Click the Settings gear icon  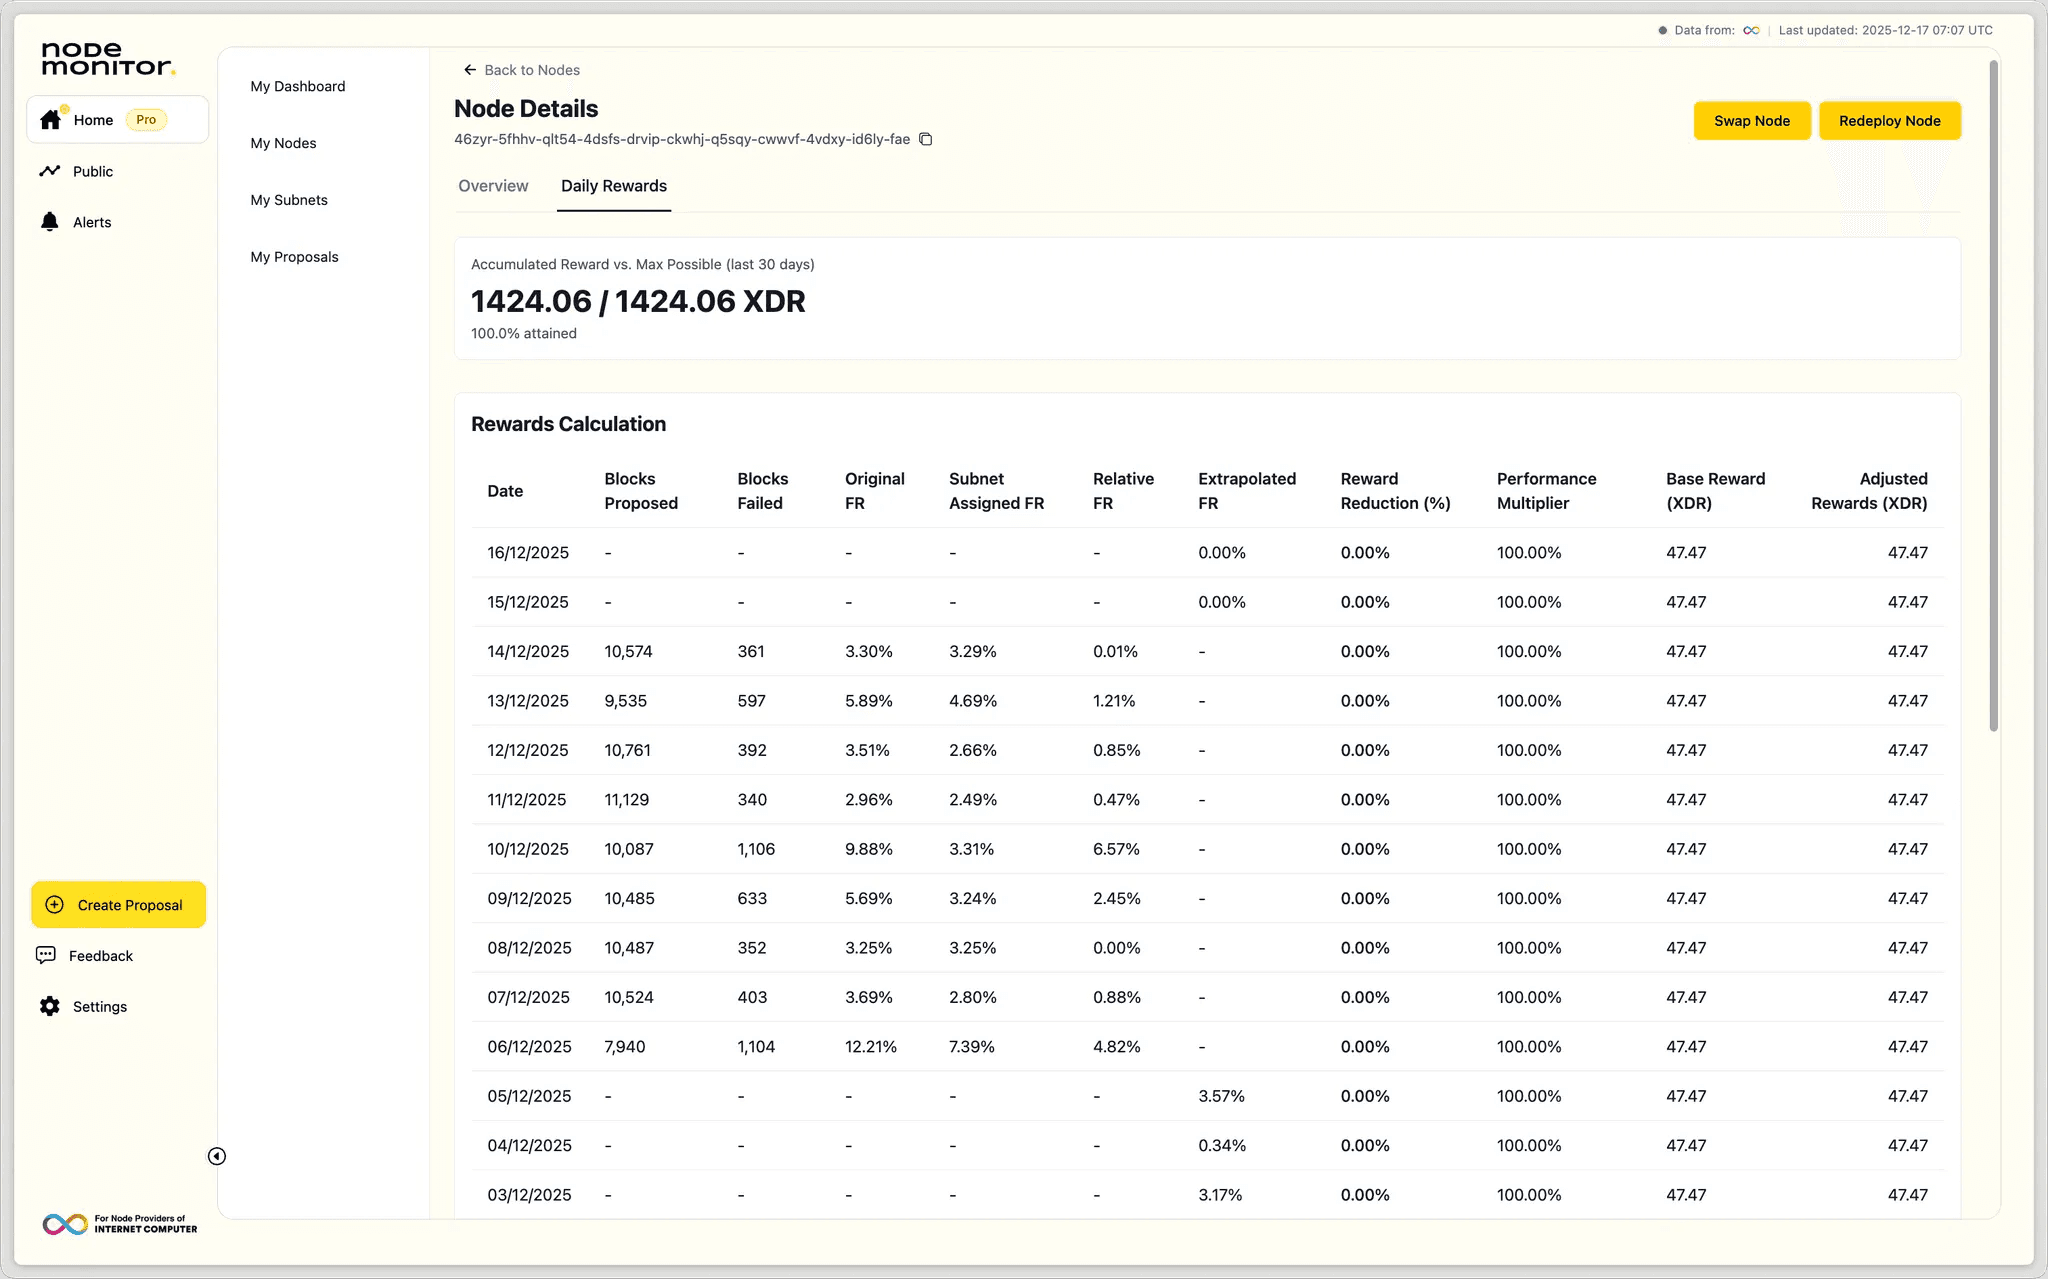pyautogui.click(x=49, y=1006)
